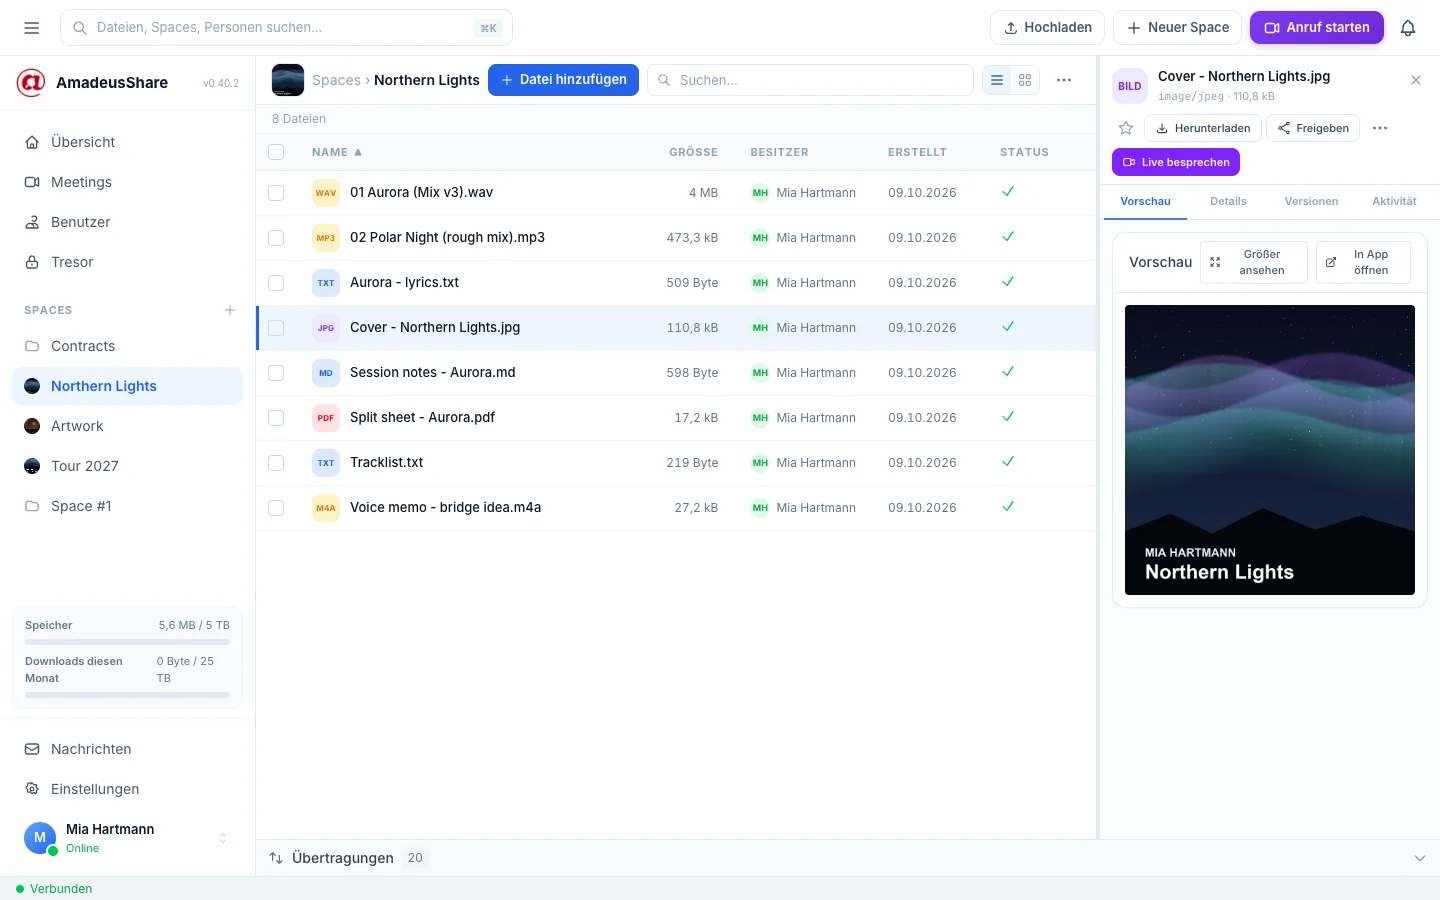Click the MP3 icon of Polar Night
The height and width of the screenshot is (900, 1440).
click(326, 238)
